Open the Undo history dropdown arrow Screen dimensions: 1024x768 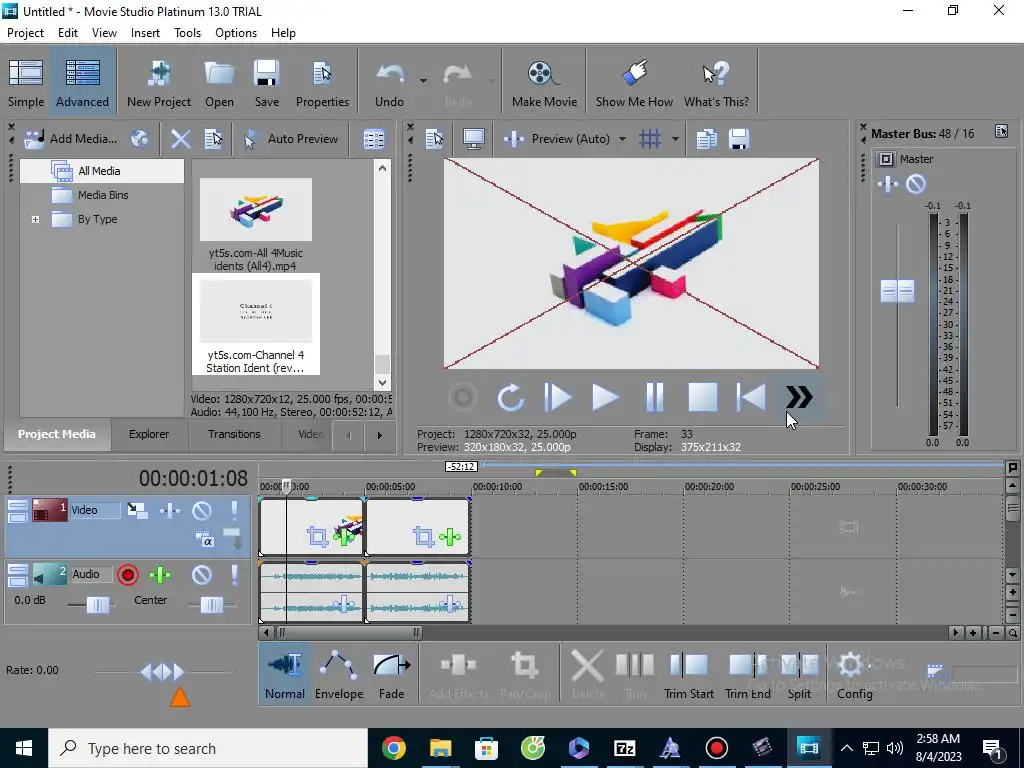423,81
